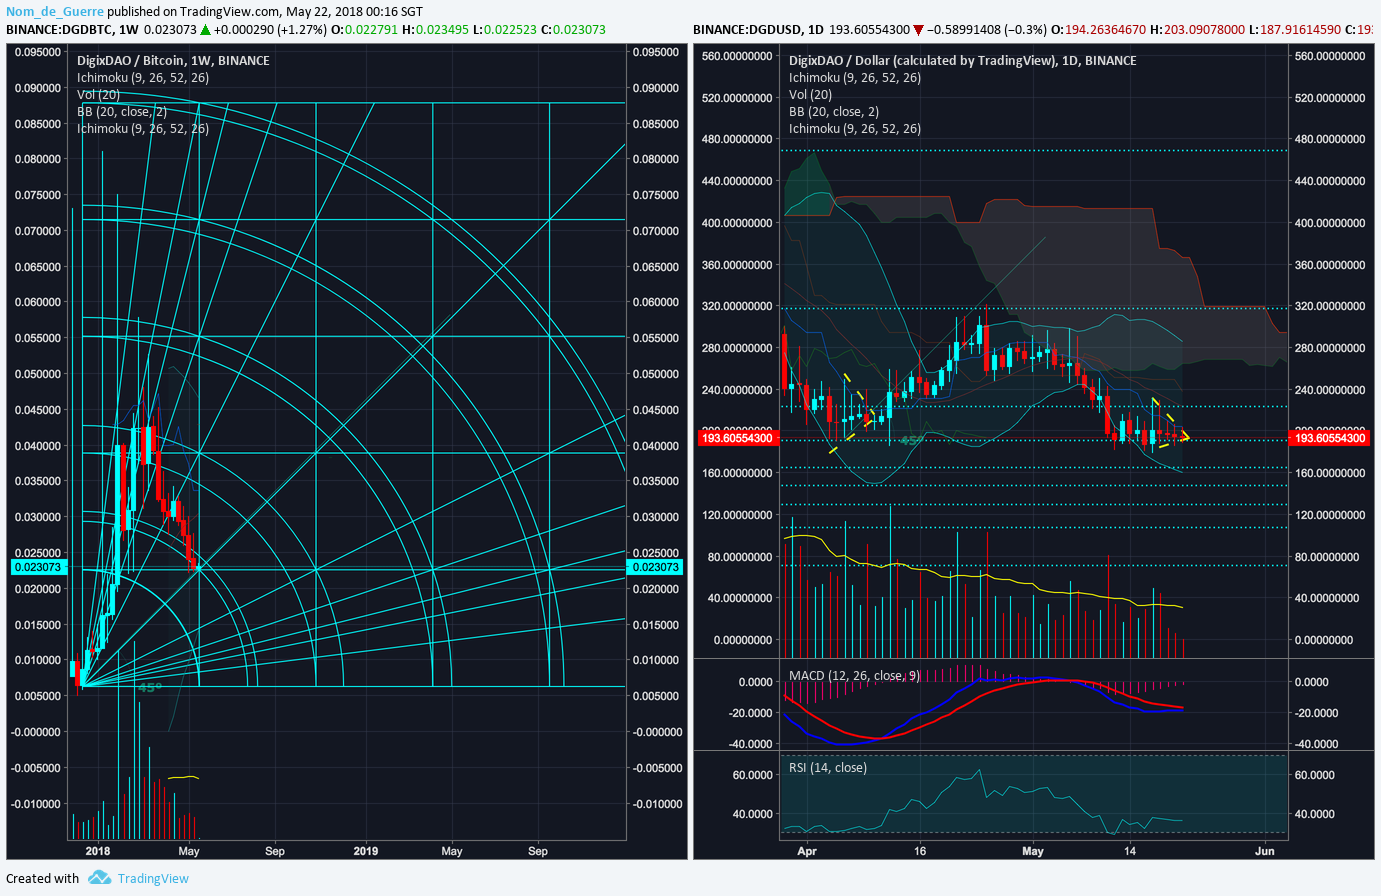Click the RSI (14, close) indicator label
Screen dimensions: 1381x896
[828, 767]
